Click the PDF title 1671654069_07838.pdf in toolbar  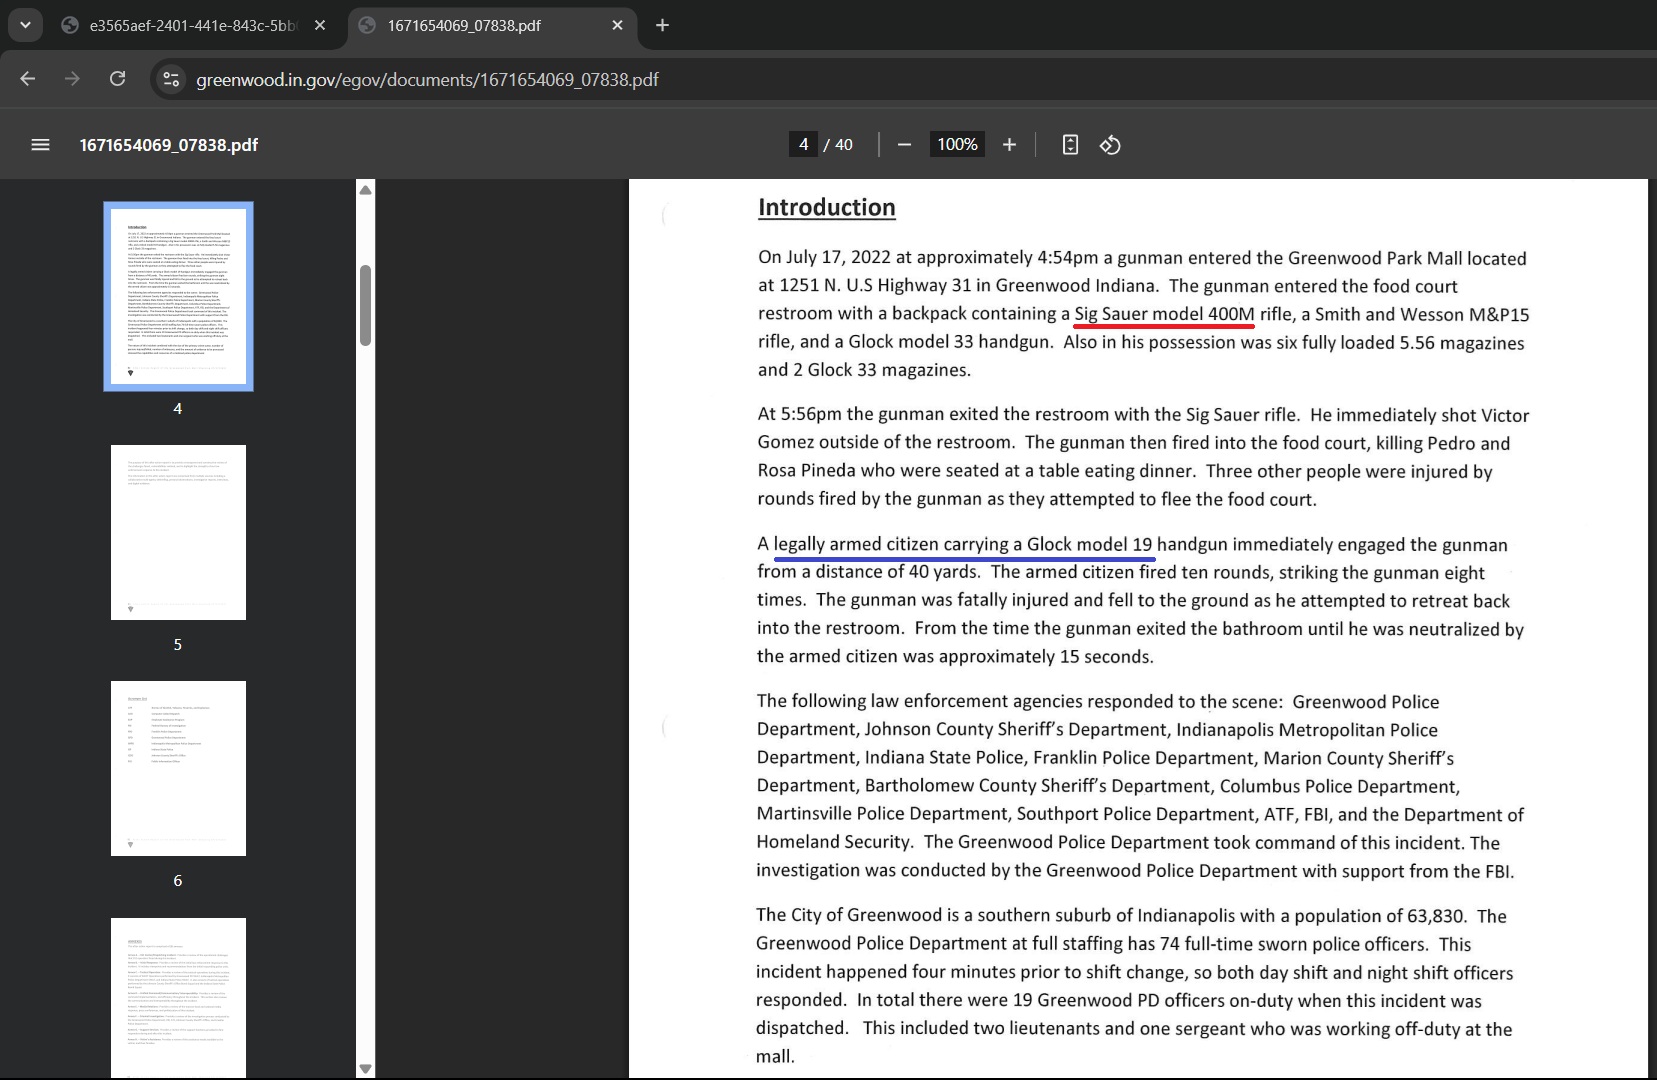click(x=169, y=145)
